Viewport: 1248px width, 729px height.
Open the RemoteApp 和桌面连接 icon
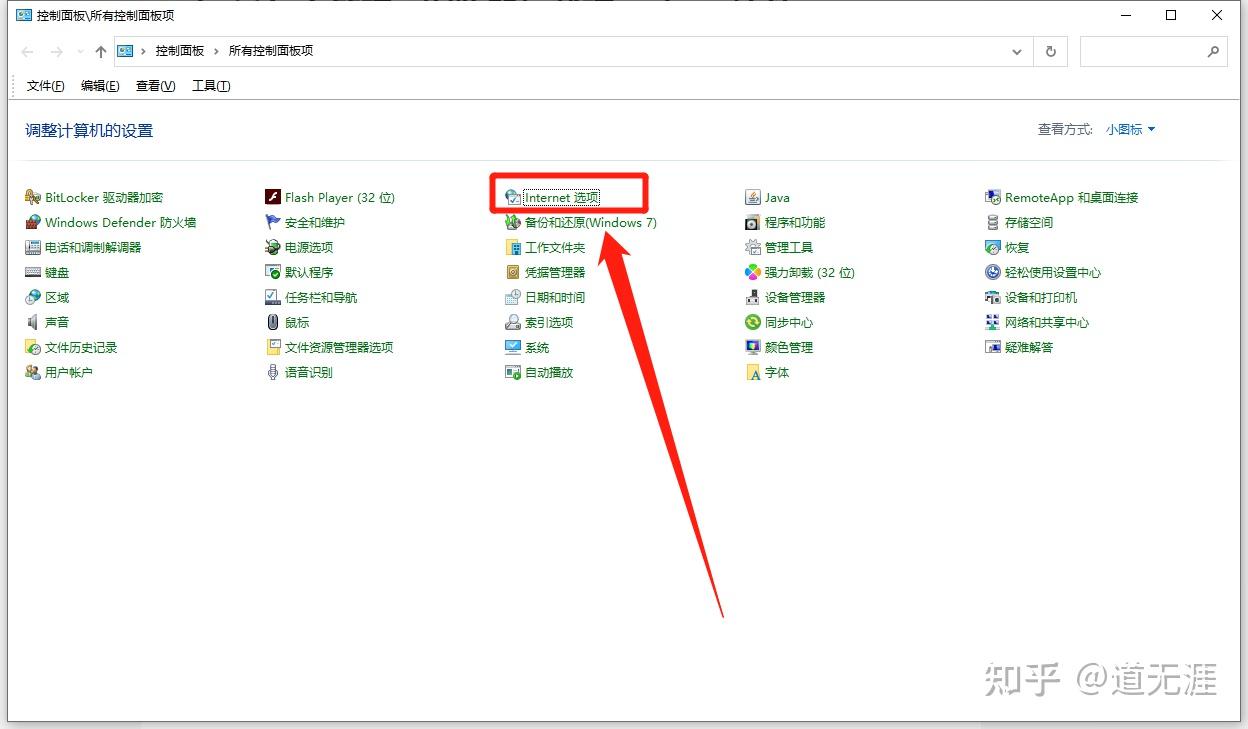point(993,198)
